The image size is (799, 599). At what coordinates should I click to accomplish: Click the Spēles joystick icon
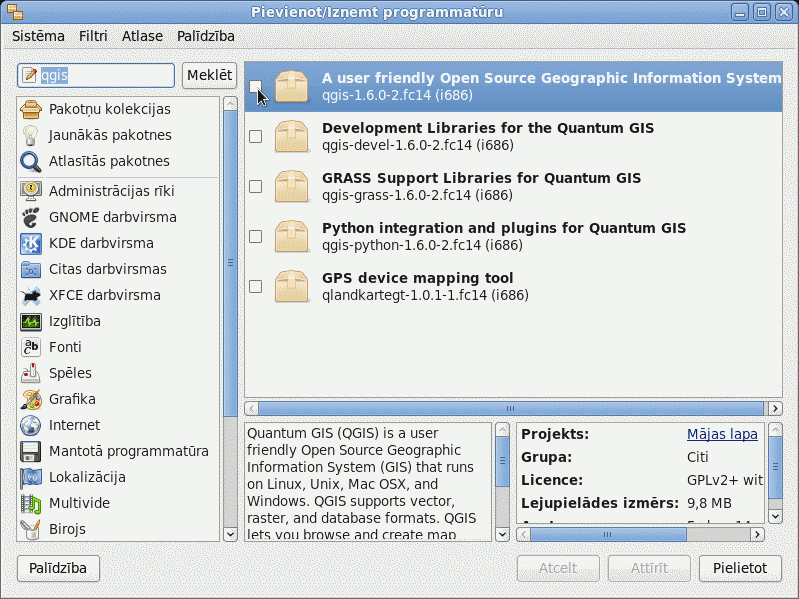click(x=31, y=373)
